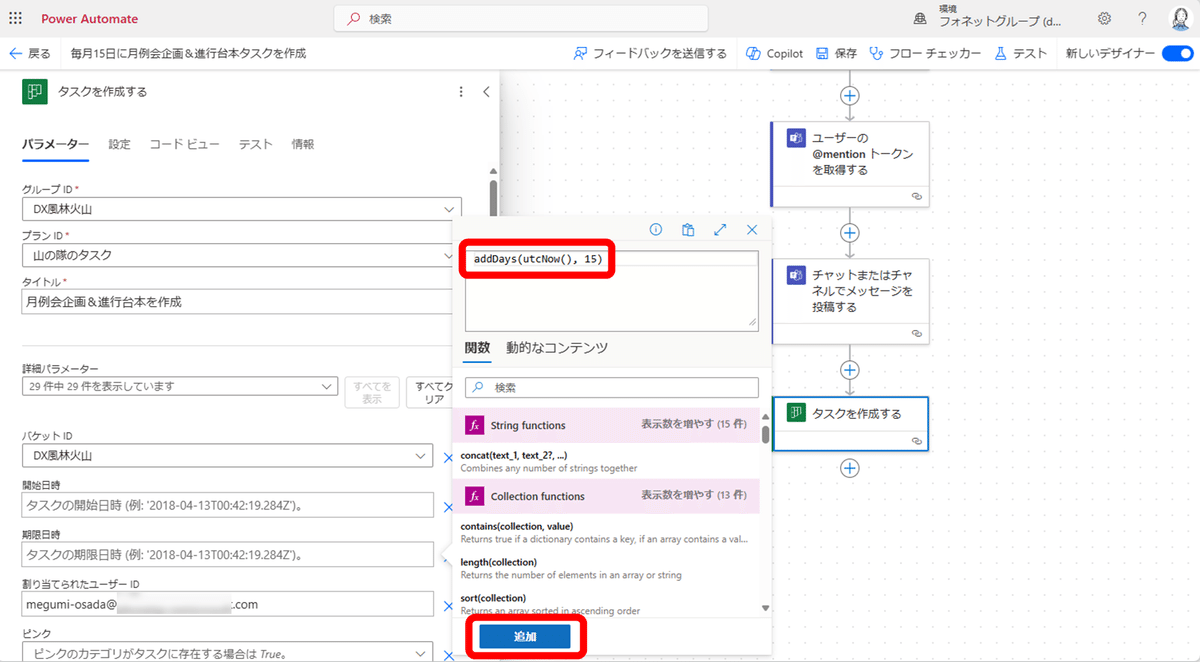Click clipboard paste icon in expression editor
Image resolution: width=1200 pixels, height=662 pixels.
pyautogui.click(x=688, y=229)
